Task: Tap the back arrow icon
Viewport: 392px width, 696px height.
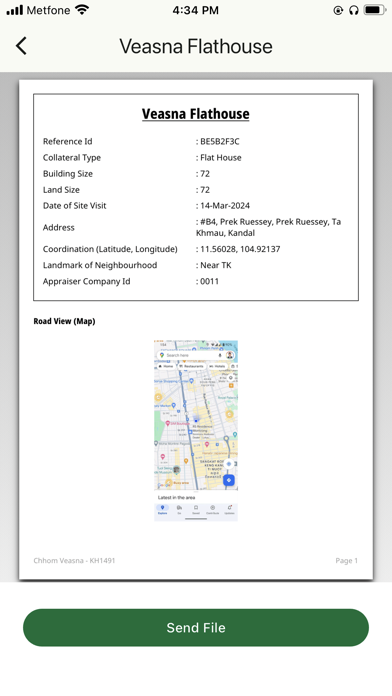Action: 21,46
